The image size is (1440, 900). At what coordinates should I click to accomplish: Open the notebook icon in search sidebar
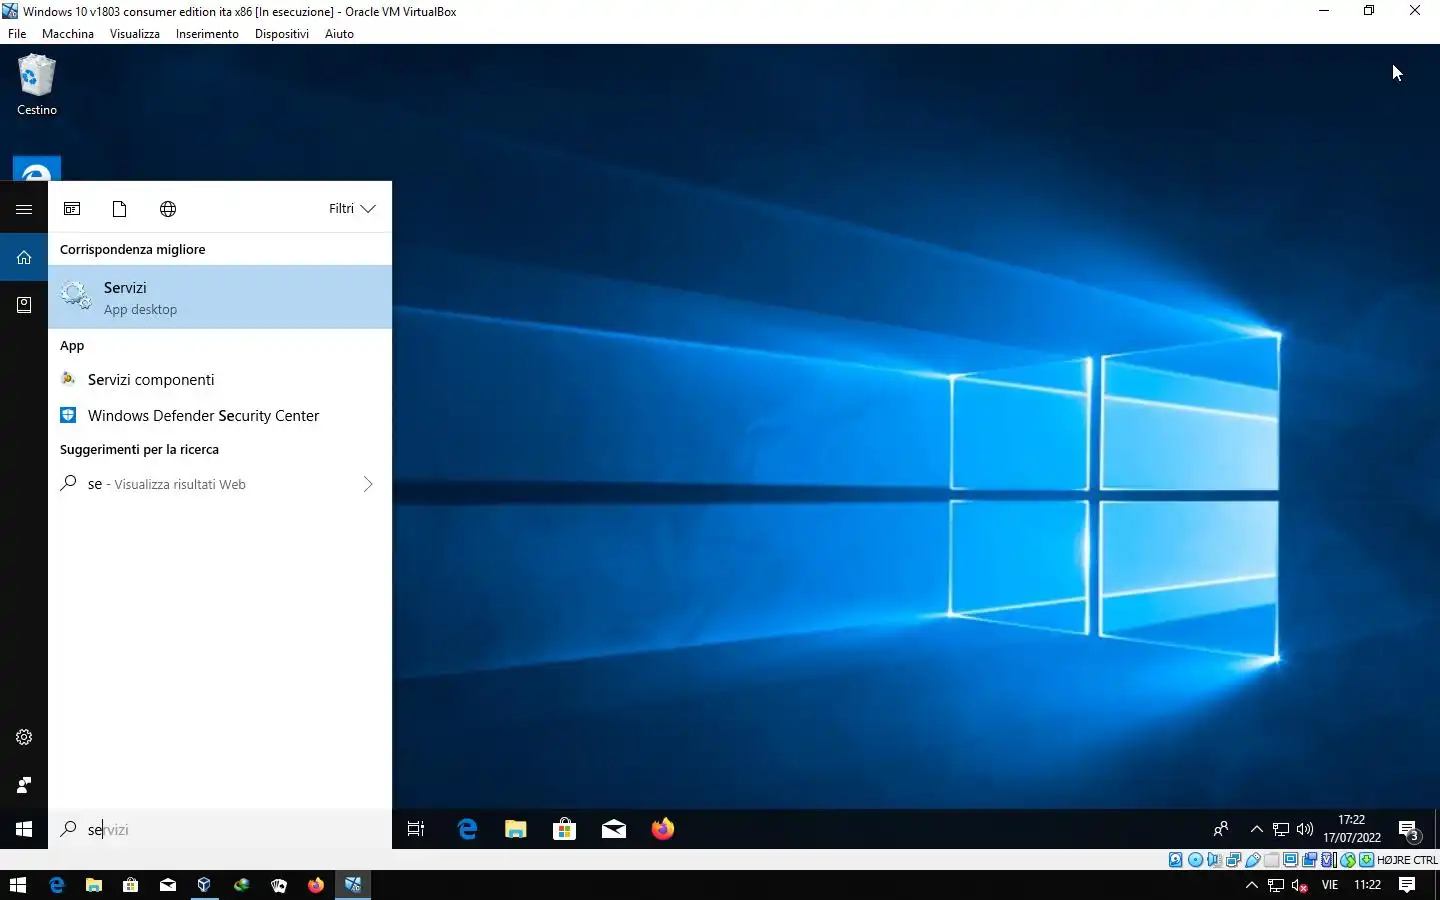click(24, 305)
